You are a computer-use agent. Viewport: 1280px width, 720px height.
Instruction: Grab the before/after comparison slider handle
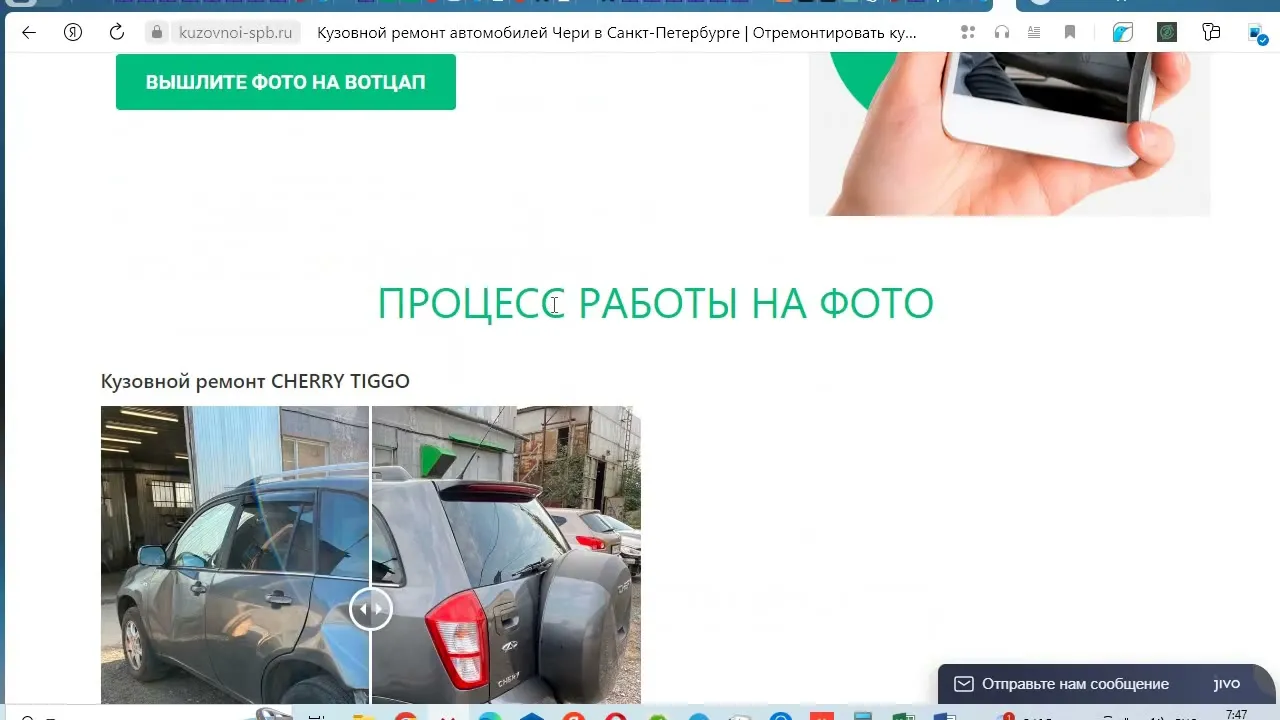[x=370, y=609]
